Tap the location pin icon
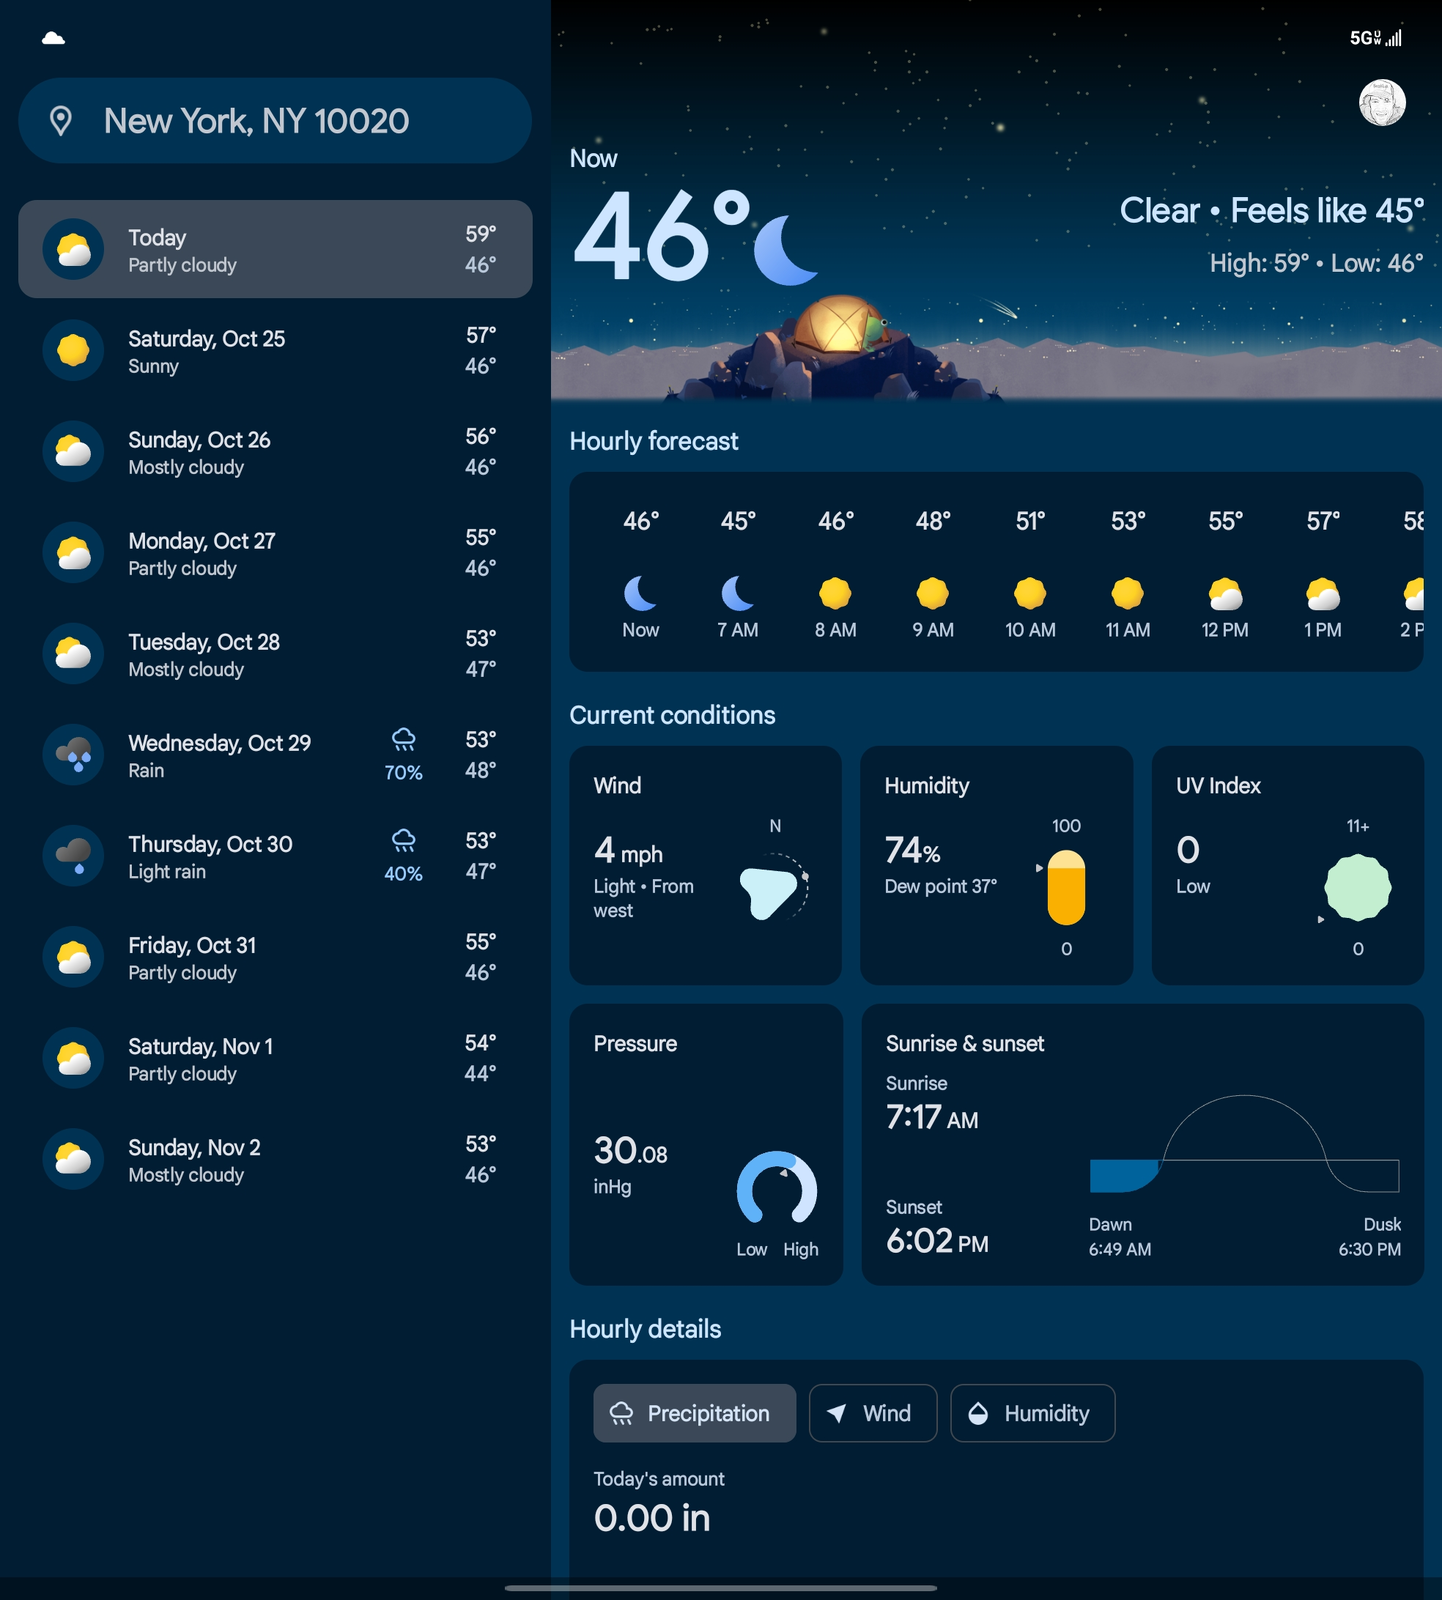 point(61,121)
